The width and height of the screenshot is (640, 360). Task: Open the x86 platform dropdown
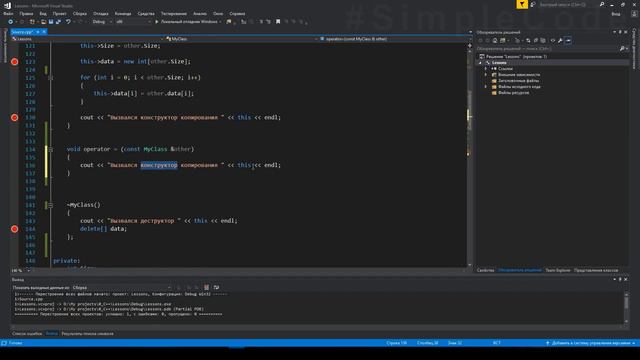pos(133,22)
